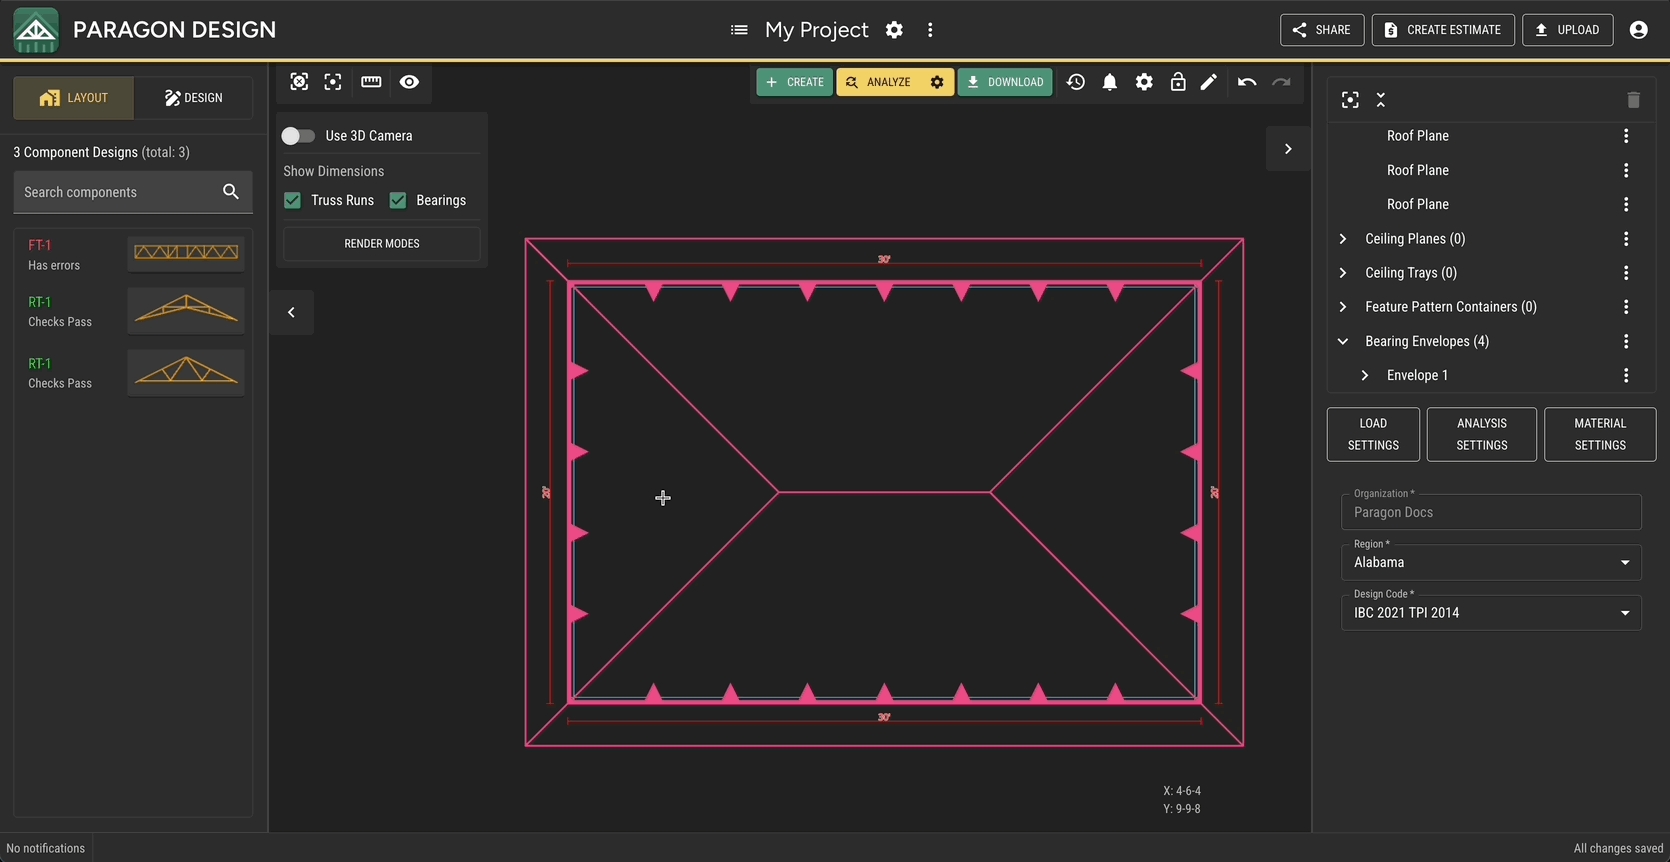Viewport: 1670px width, 862px height.
Task: Open project settings gear beside My Project
Action: pos(894,30)
